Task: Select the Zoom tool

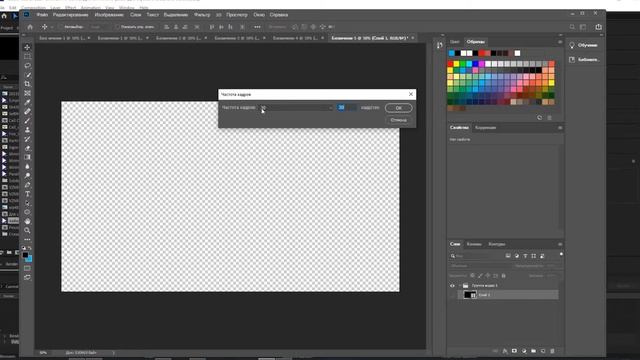Action: pyautogui.click(x=27, y=230)
